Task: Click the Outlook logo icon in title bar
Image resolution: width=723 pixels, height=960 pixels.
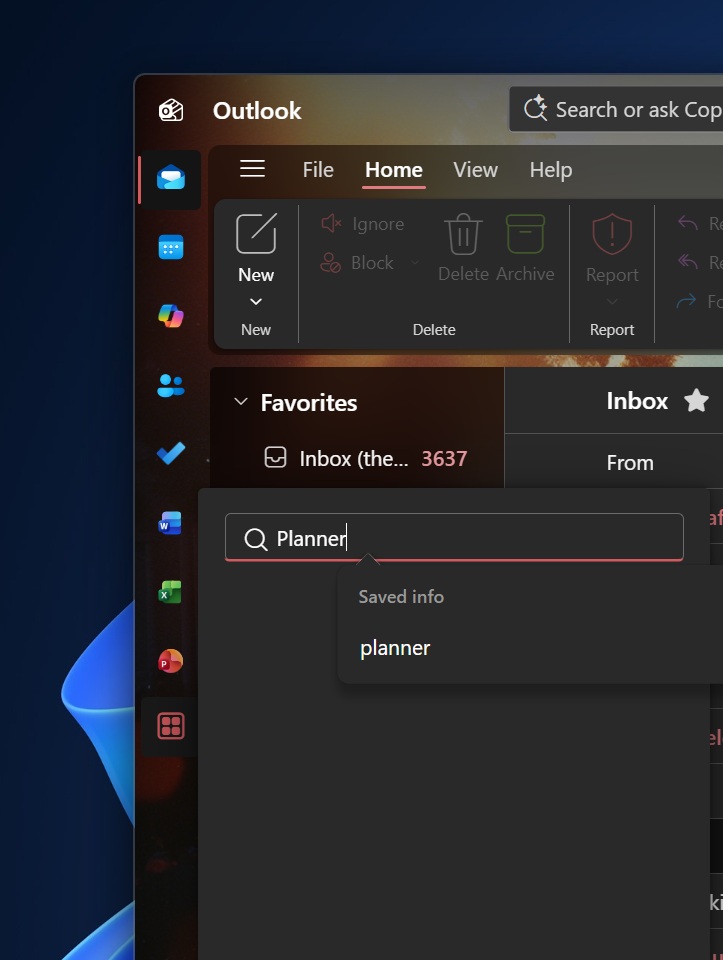Action: 171,111
